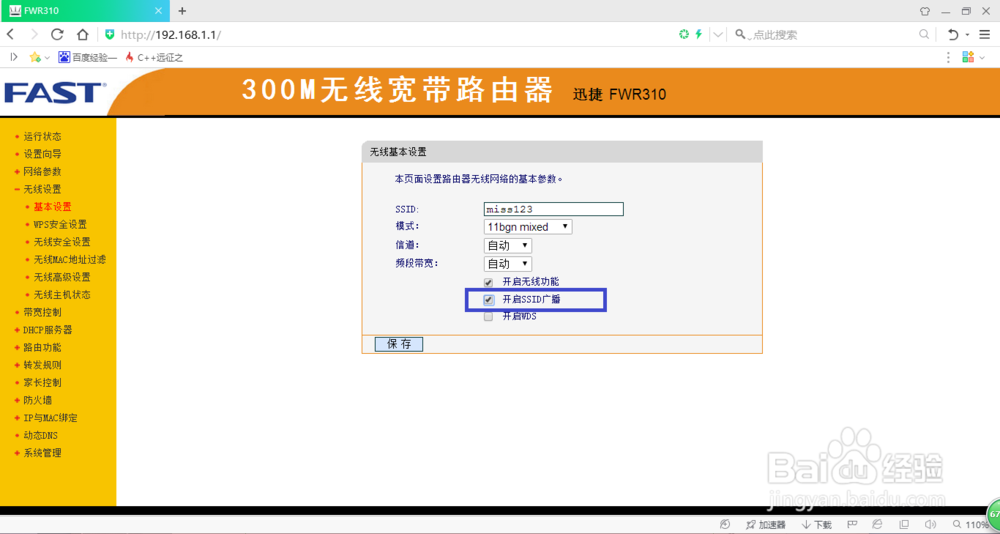
Task: Click the star favorites icon
Action: click(x=35, y=57)
